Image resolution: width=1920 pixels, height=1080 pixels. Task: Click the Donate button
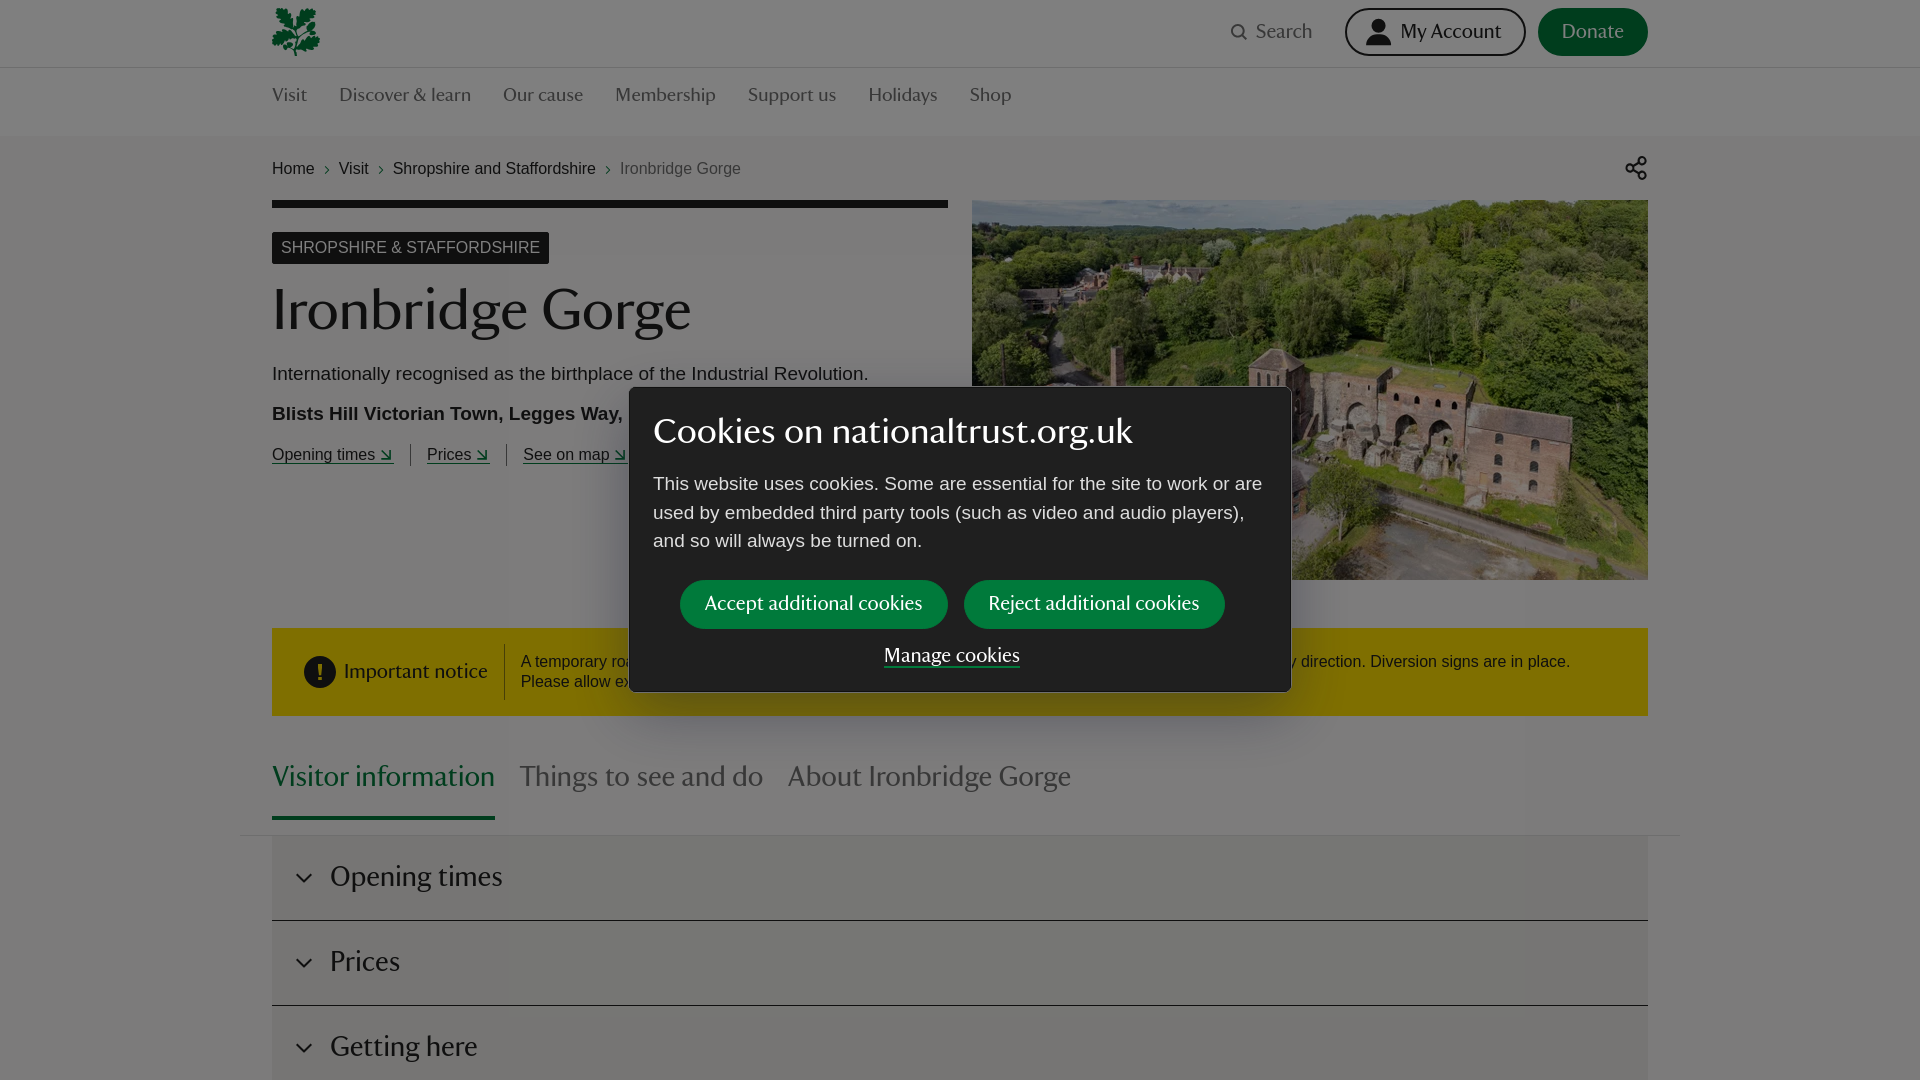1593,32
